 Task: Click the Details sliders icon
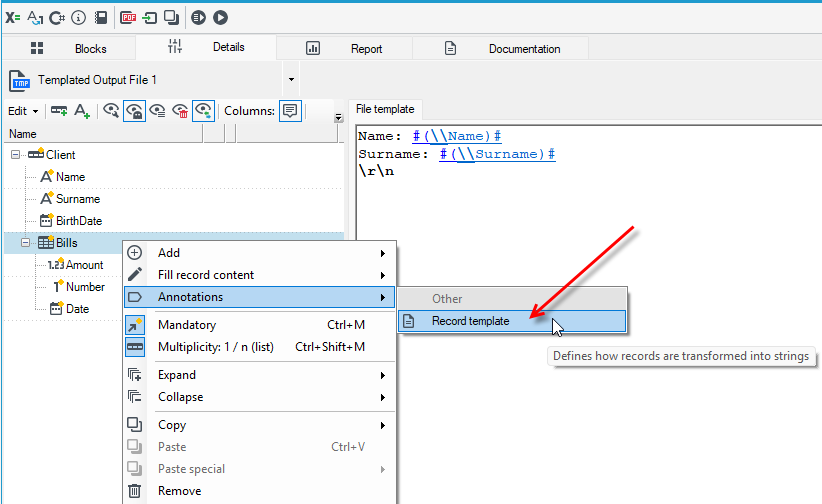point(175,47)
